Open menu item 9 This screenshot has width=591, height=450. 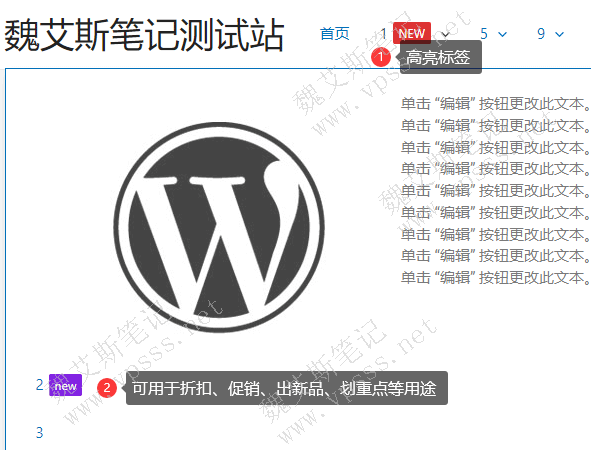(x=541, y=34)
